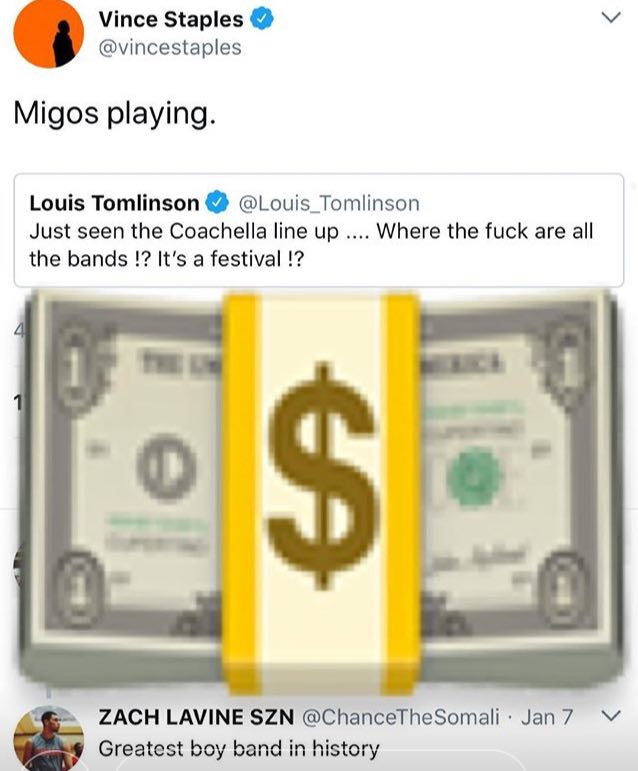Click the 'Greatest boy band in history' reply
Screen dimensions: 638x771
[x=239, y=748]
